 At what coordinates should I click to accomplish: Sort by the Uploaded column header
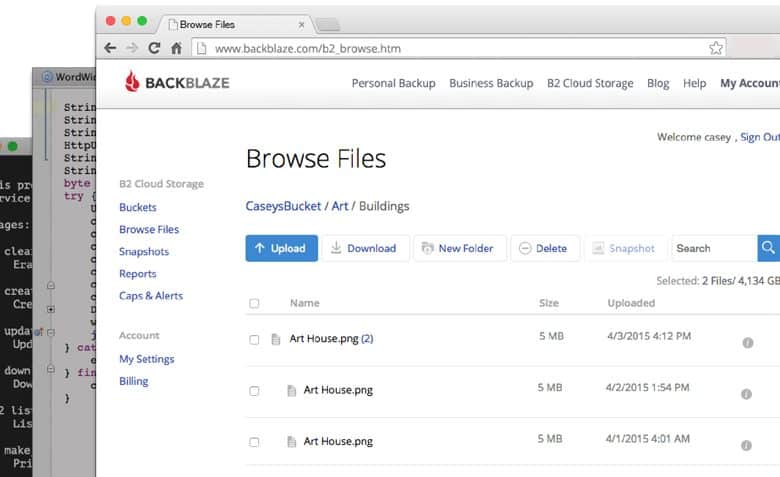631,303
